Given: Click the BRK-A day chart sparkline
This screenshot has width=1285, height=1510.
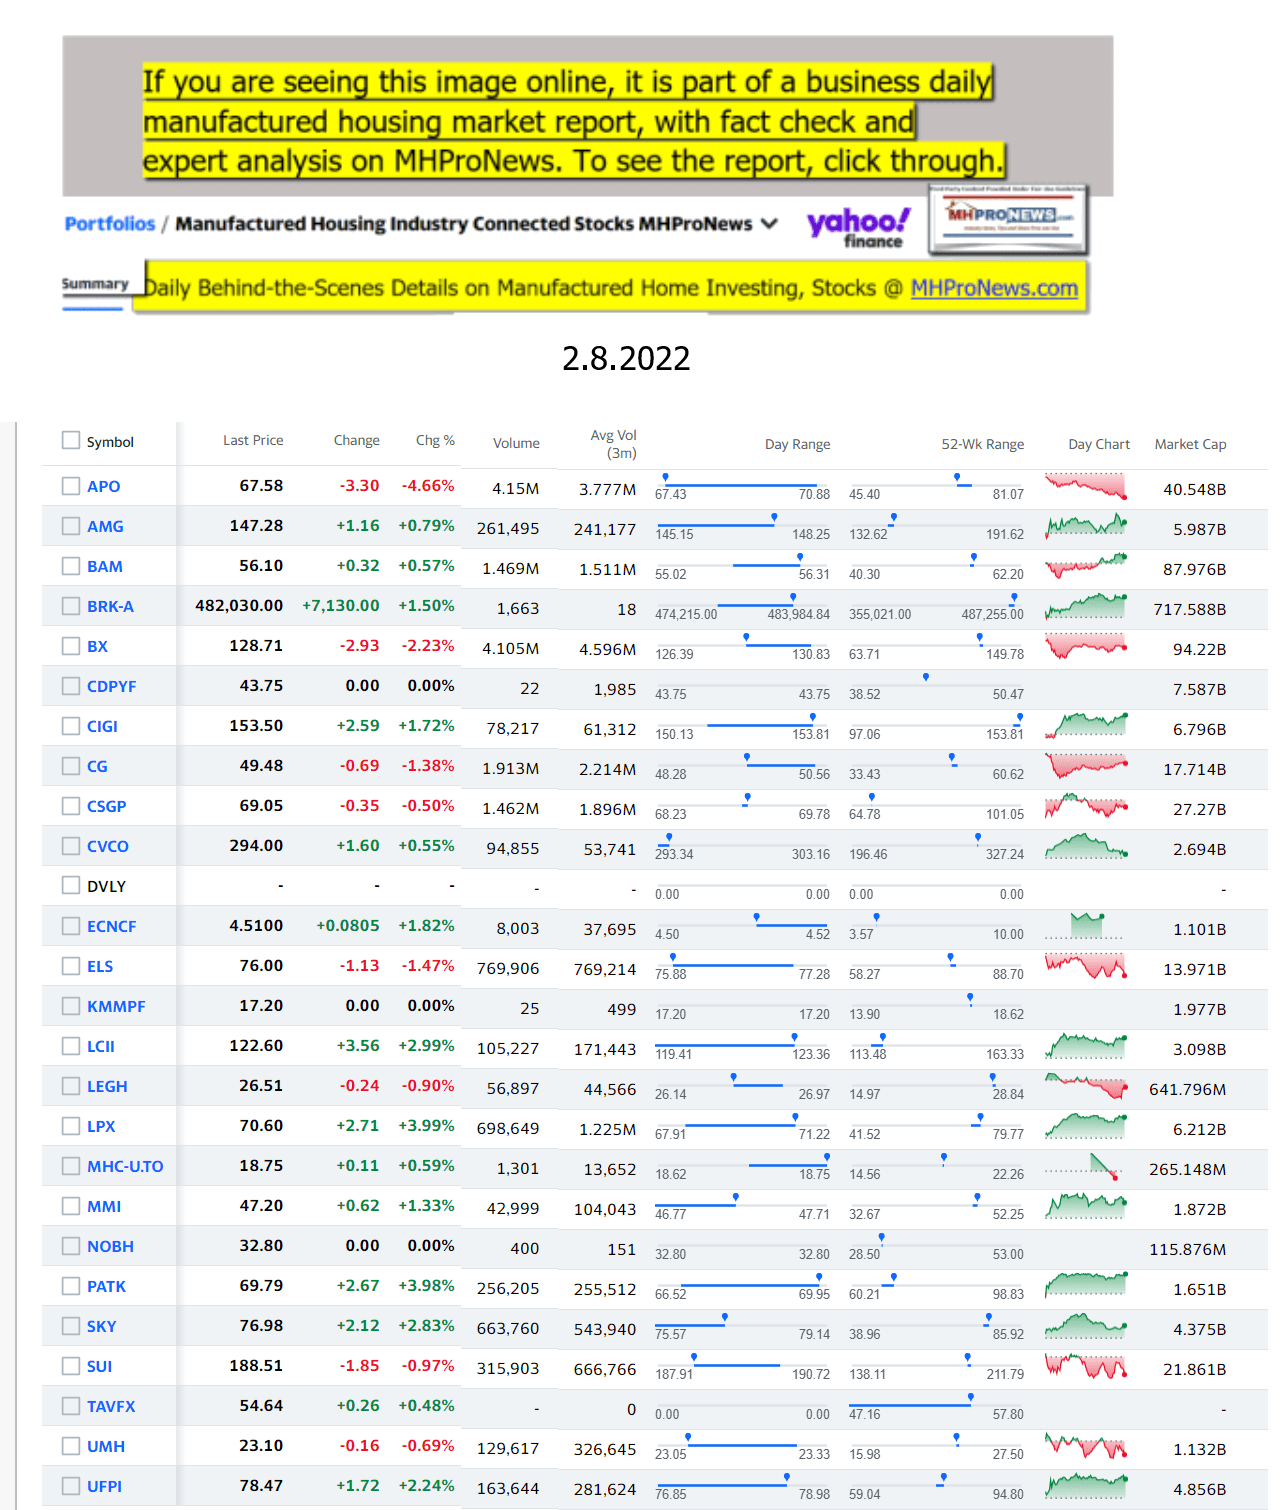Looking at the screenshot, I should coord(1086,606).
